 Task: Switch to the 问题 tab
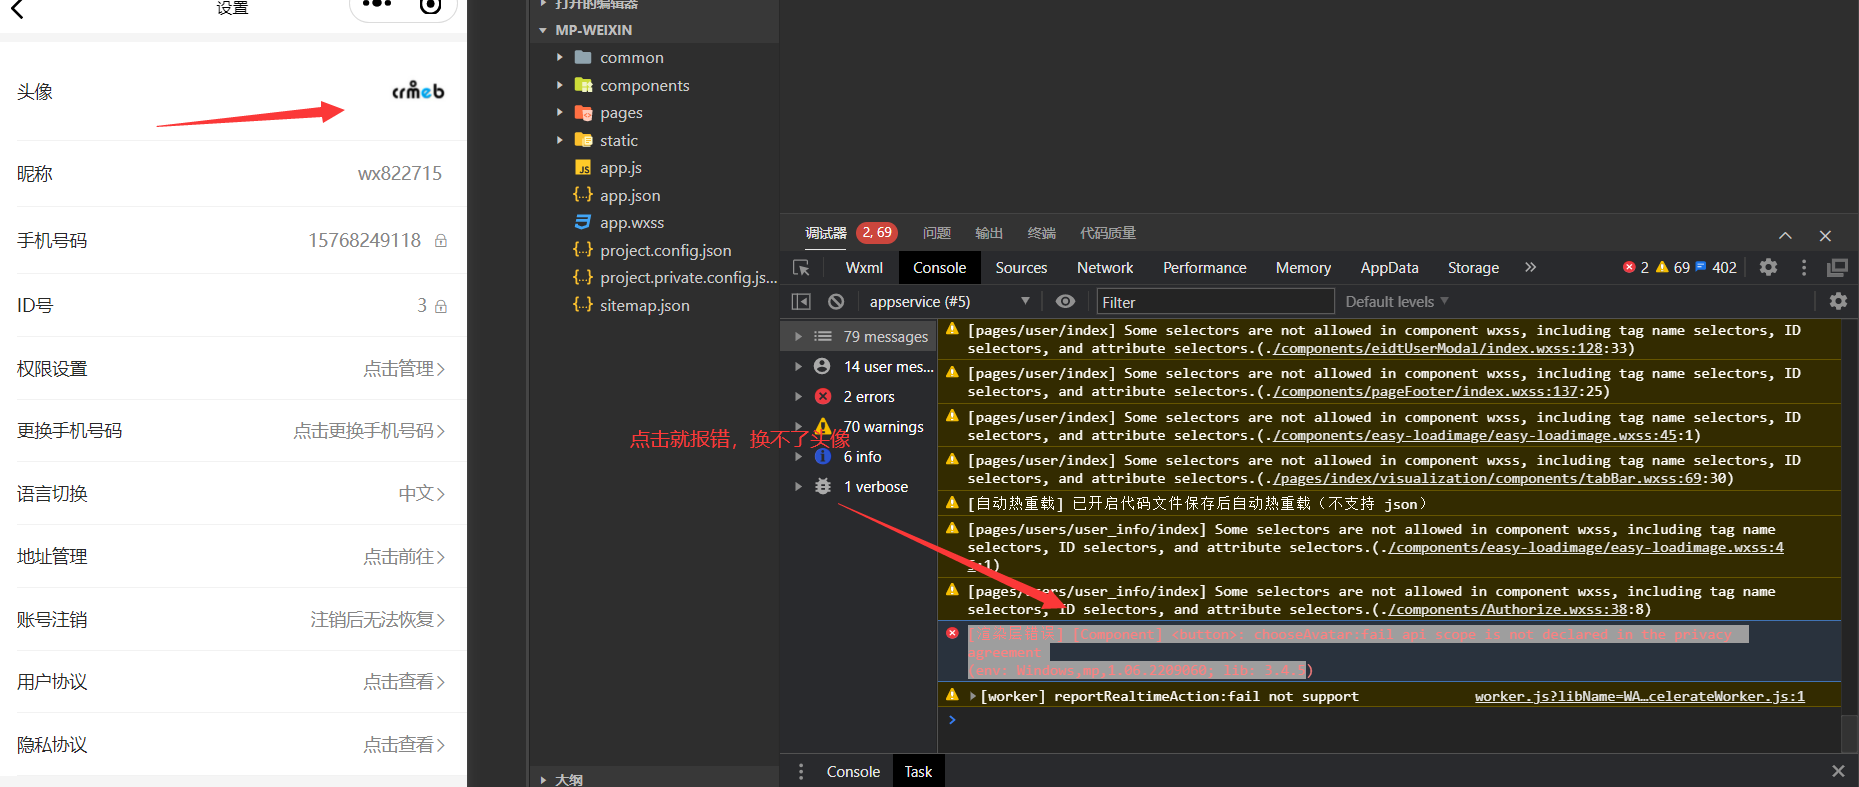point(937,233)
